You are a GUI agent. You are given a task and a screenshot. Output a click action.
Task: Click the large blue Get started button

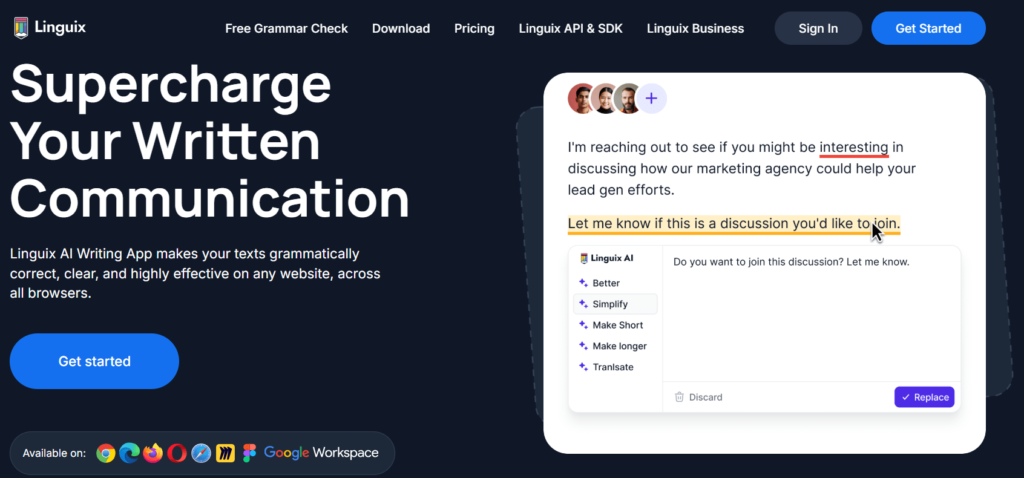tap(94, 361)
